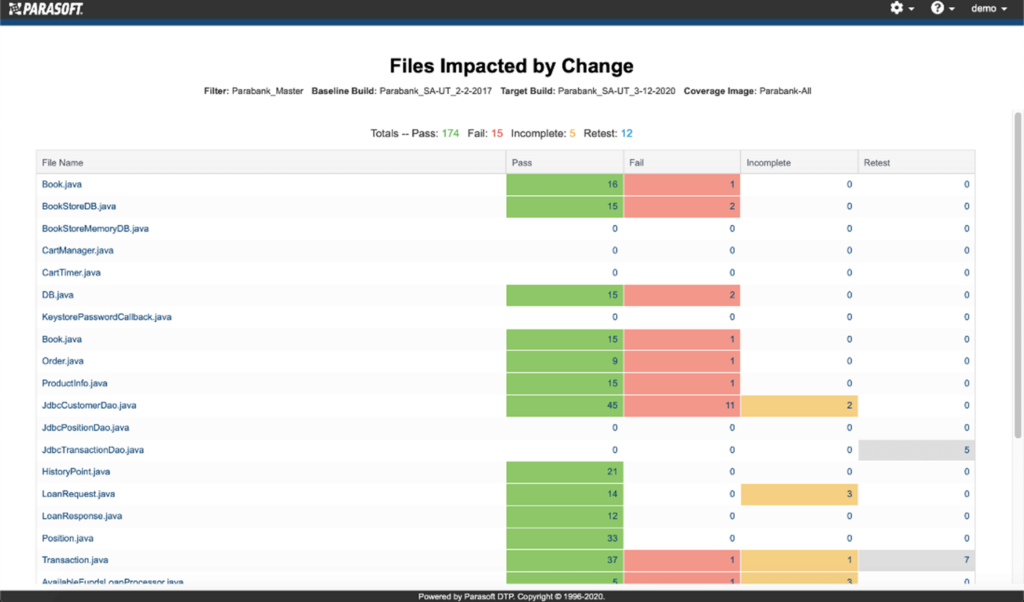Click the Pass cell 15 for DB.java
The height and width of the screenshot is (602, 1024).
[564, 294]
